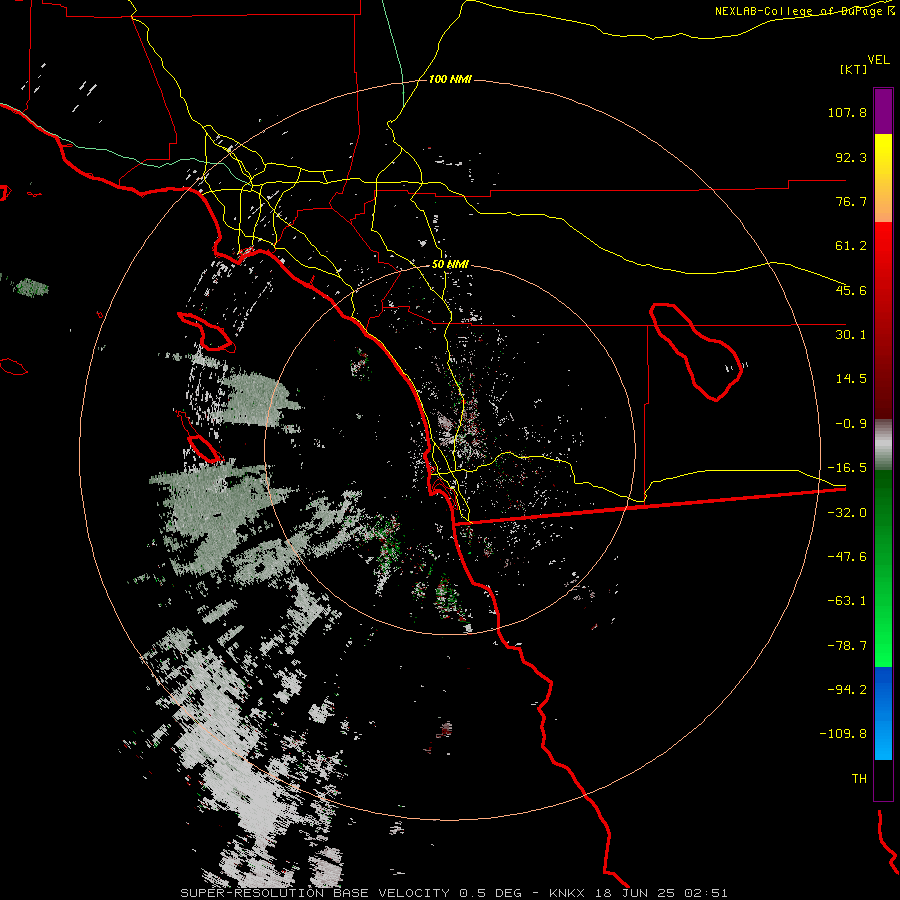This screenshot has height=900, width=900.
Task: Click the -109.8 legend value
Action: [x=844, y=734]
